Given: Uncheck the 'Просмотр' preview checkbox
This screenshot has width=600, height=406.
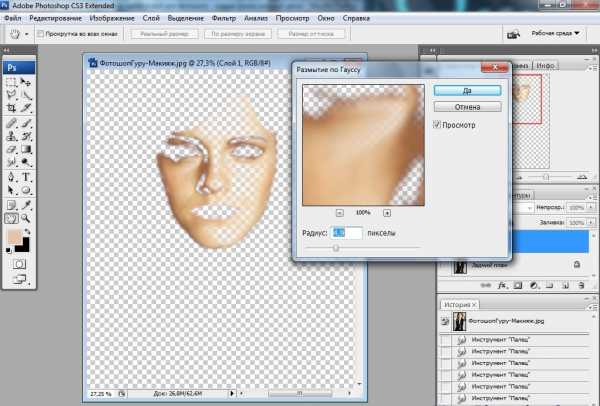Looking at the screenshot, I should pyautogui.click(x=437, y=124).
